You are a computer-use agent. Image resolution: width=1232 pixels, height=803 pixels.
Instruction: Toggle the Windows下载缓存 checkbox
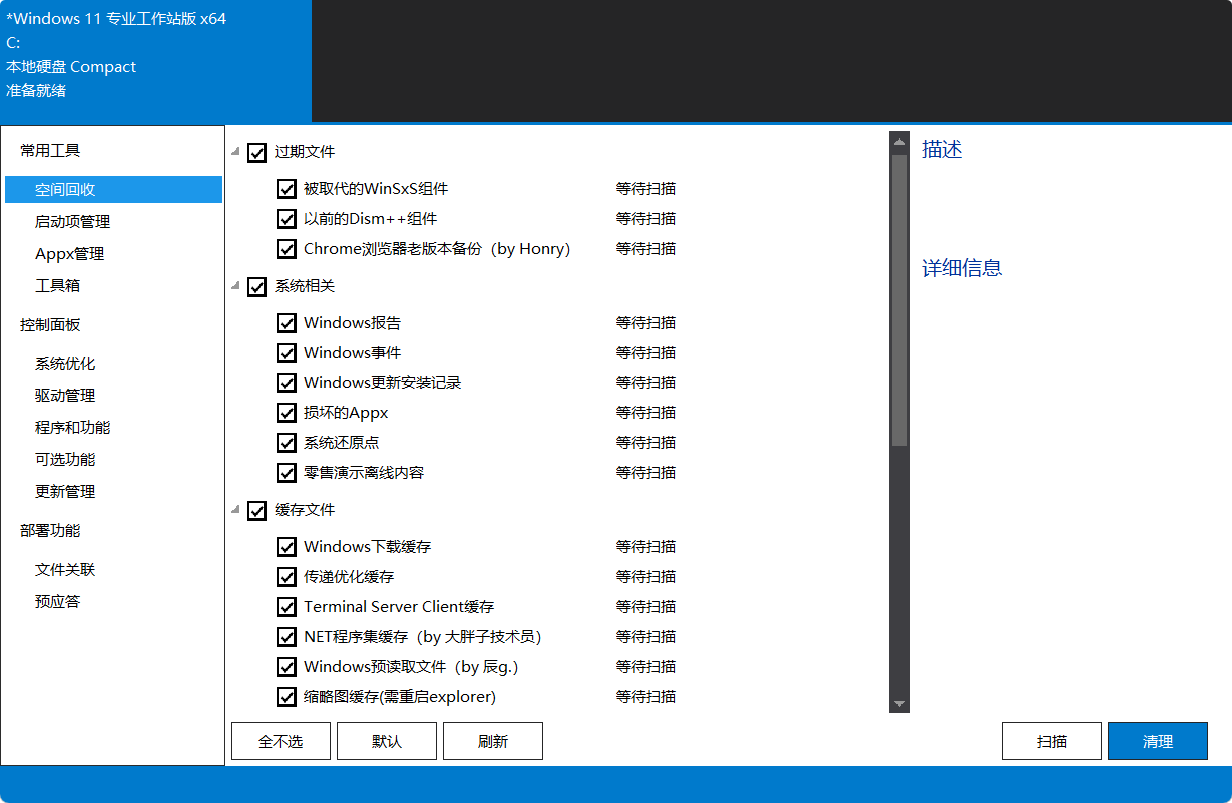(287, 547)
